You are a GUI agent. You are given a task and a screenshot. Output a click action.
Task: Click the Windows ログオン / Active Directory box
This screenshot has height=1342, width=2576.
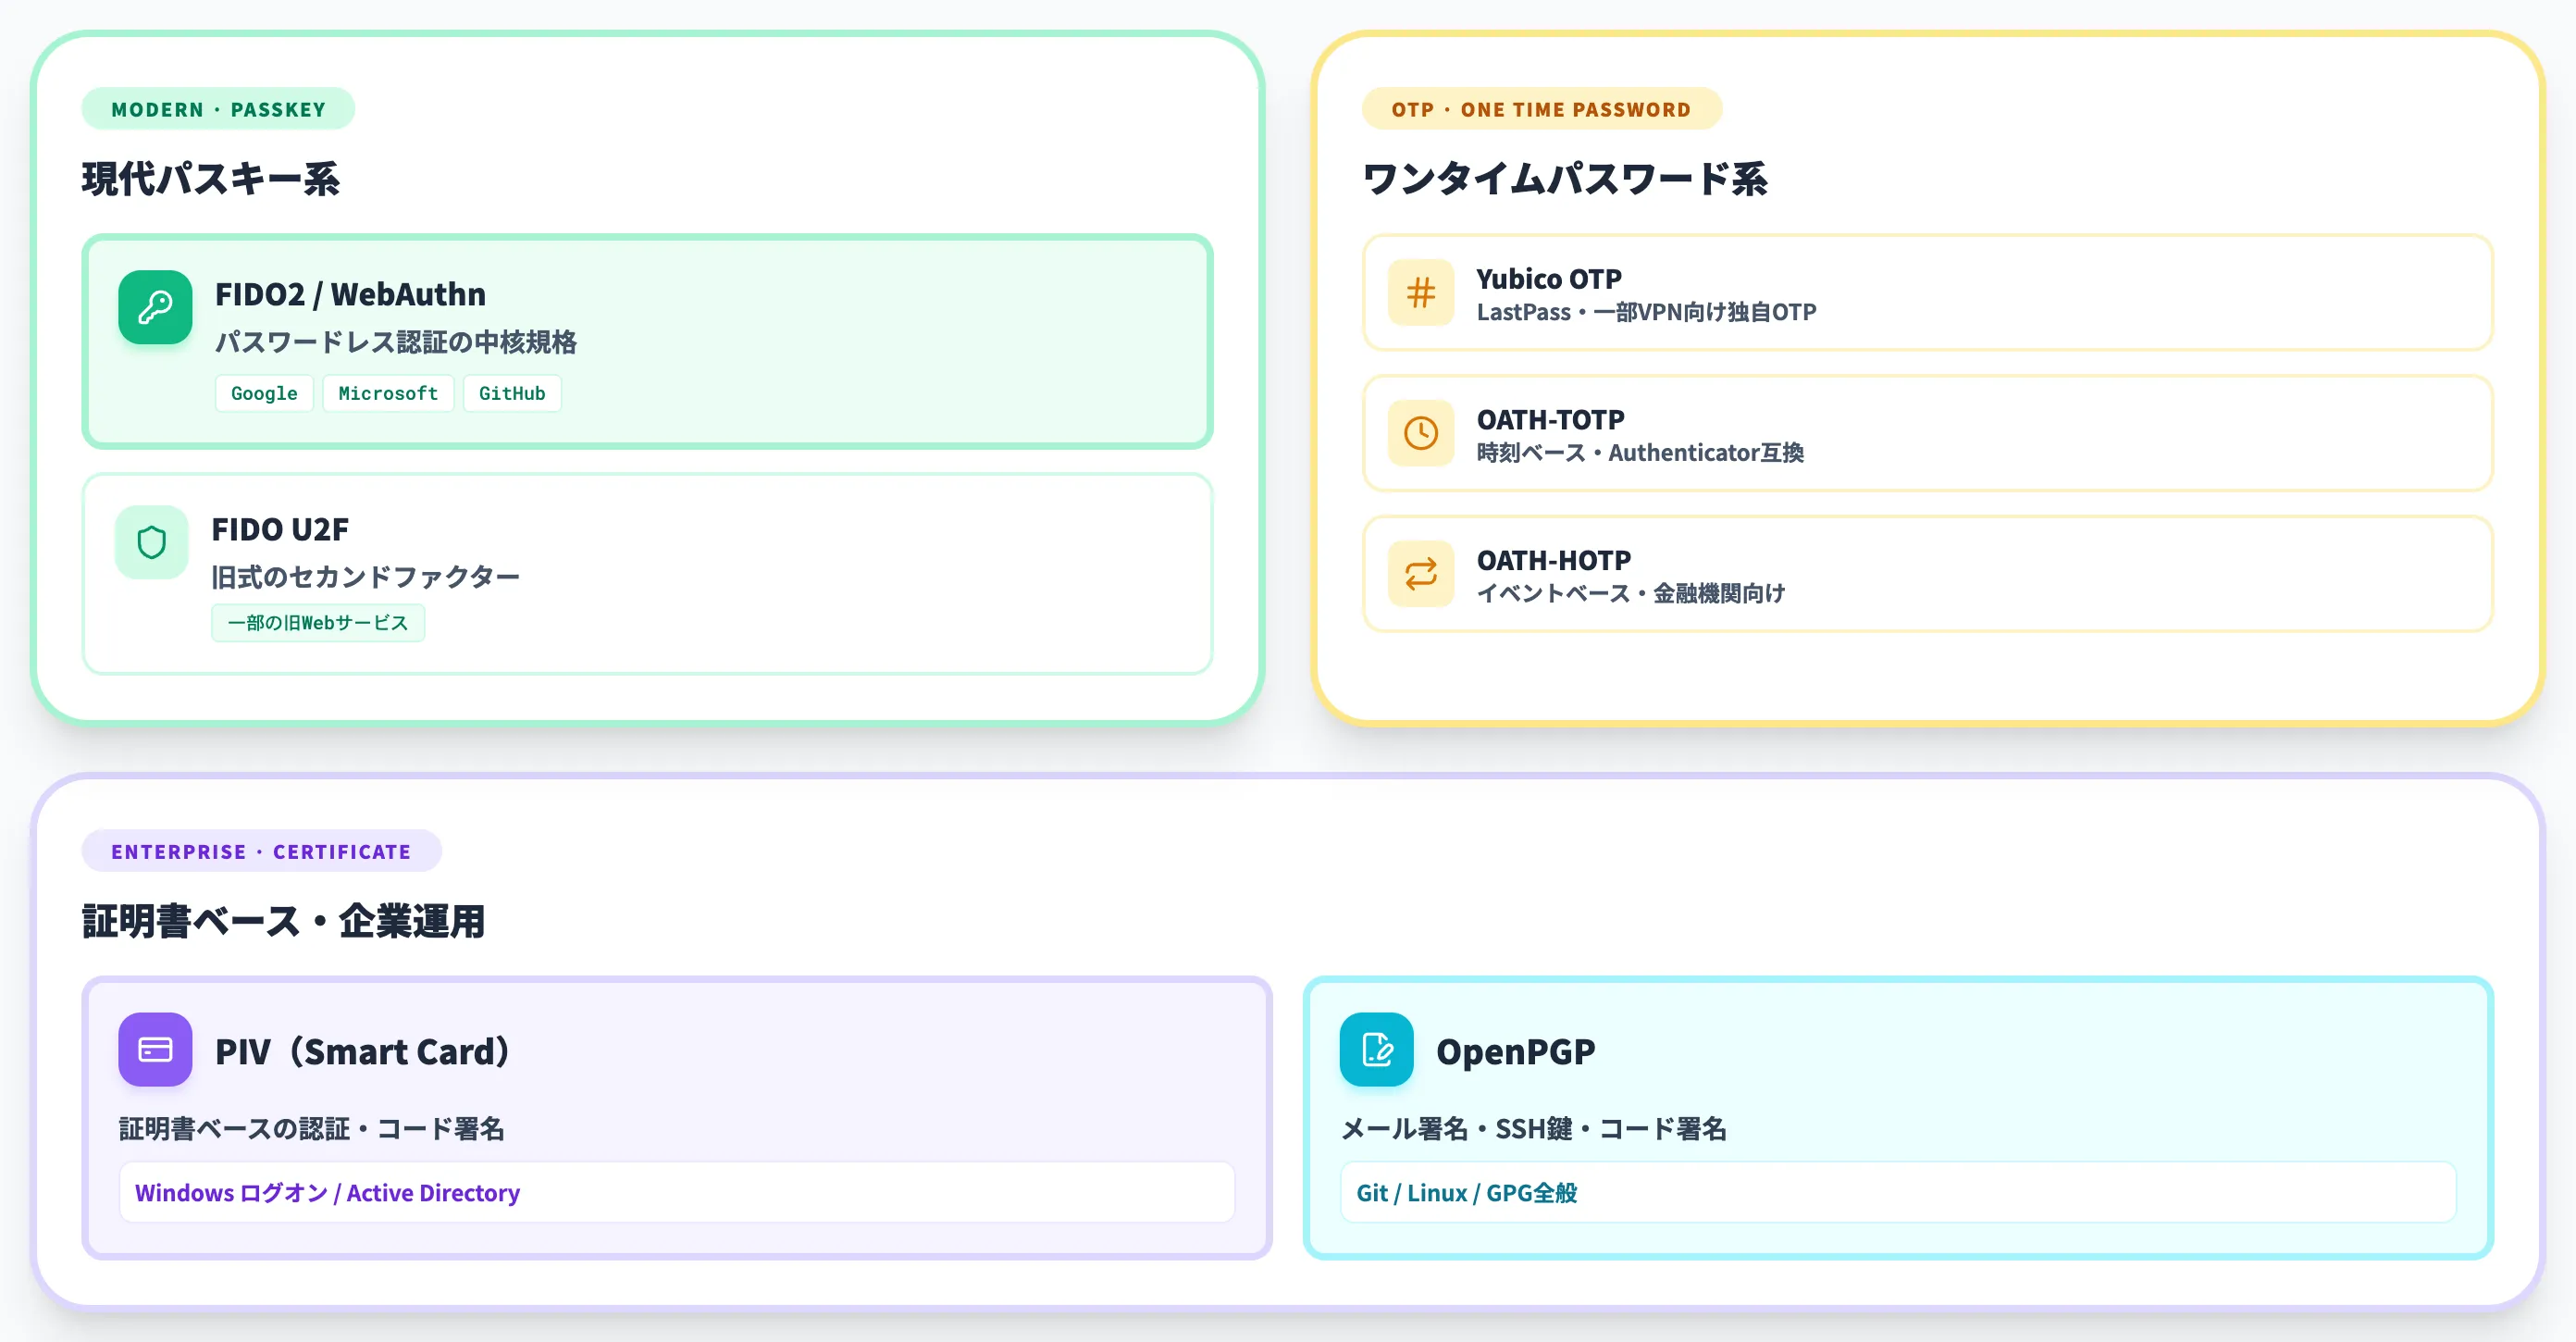pos(677,1192)
